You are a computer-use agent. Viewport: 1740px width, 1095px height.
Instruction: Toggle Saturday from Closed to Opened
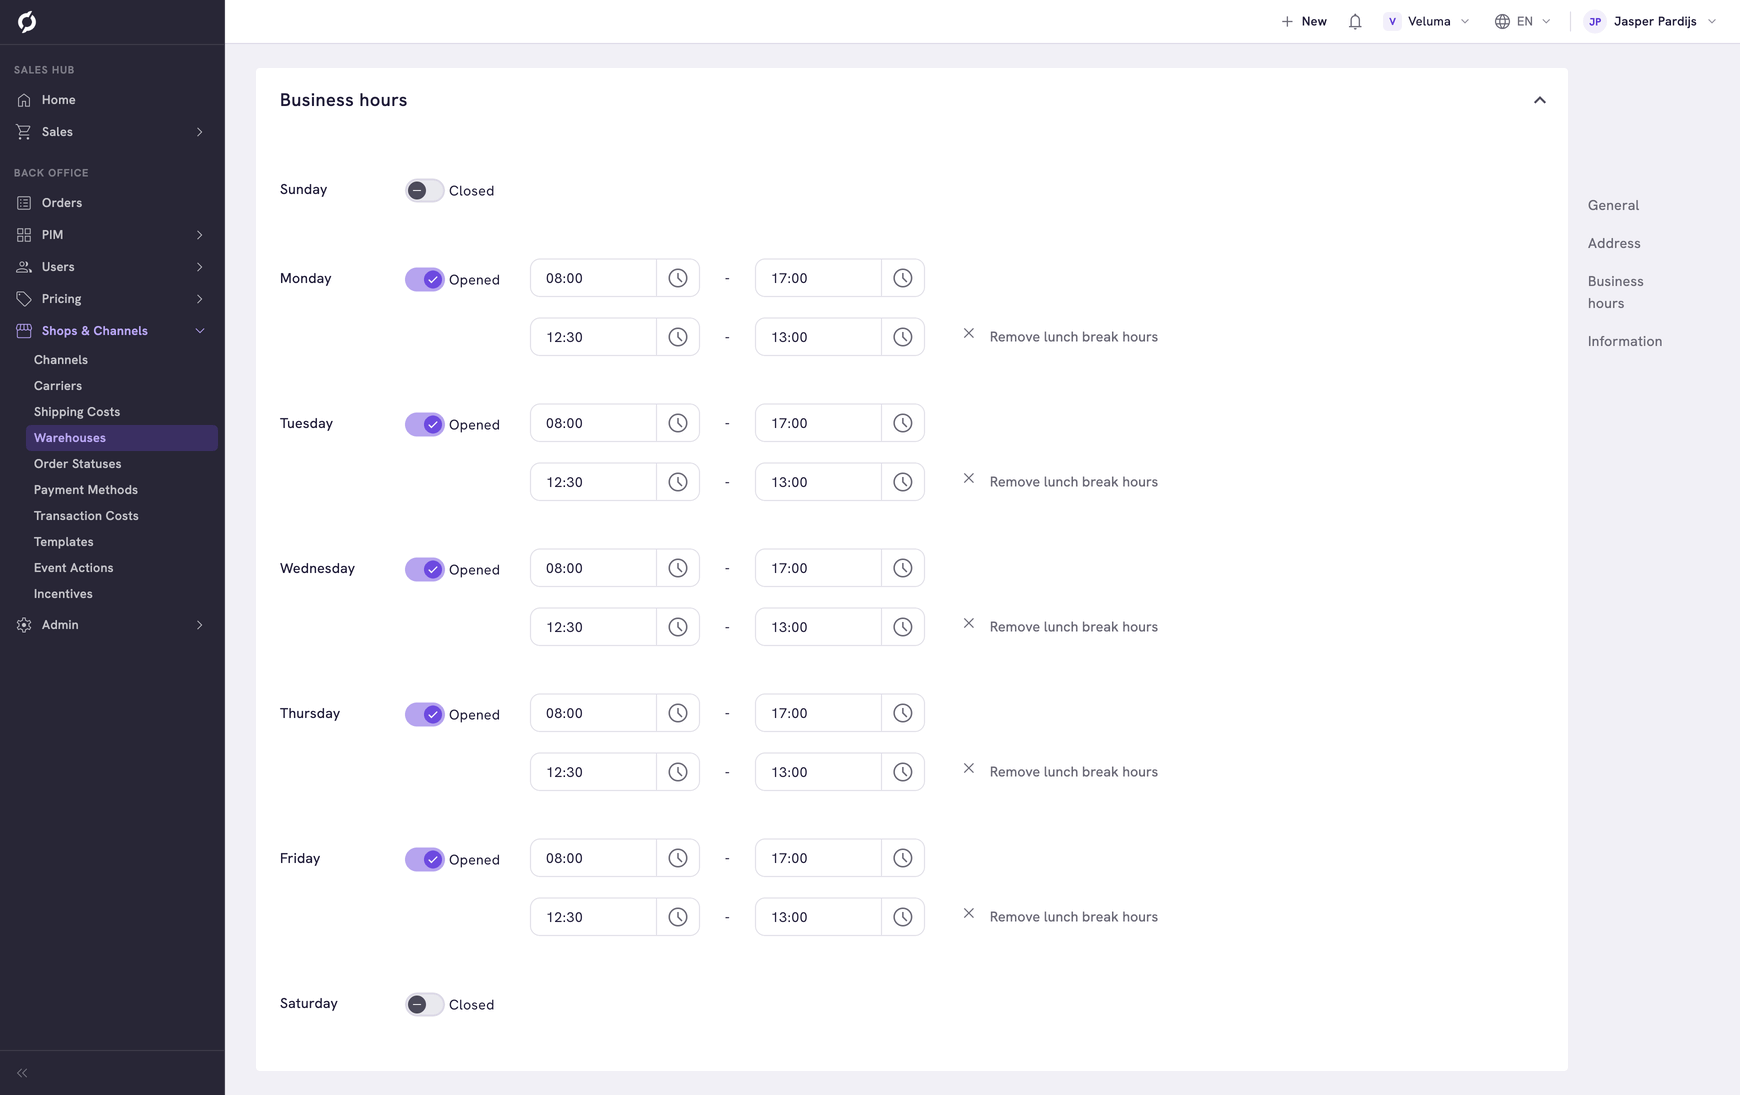click(424, 1004)
